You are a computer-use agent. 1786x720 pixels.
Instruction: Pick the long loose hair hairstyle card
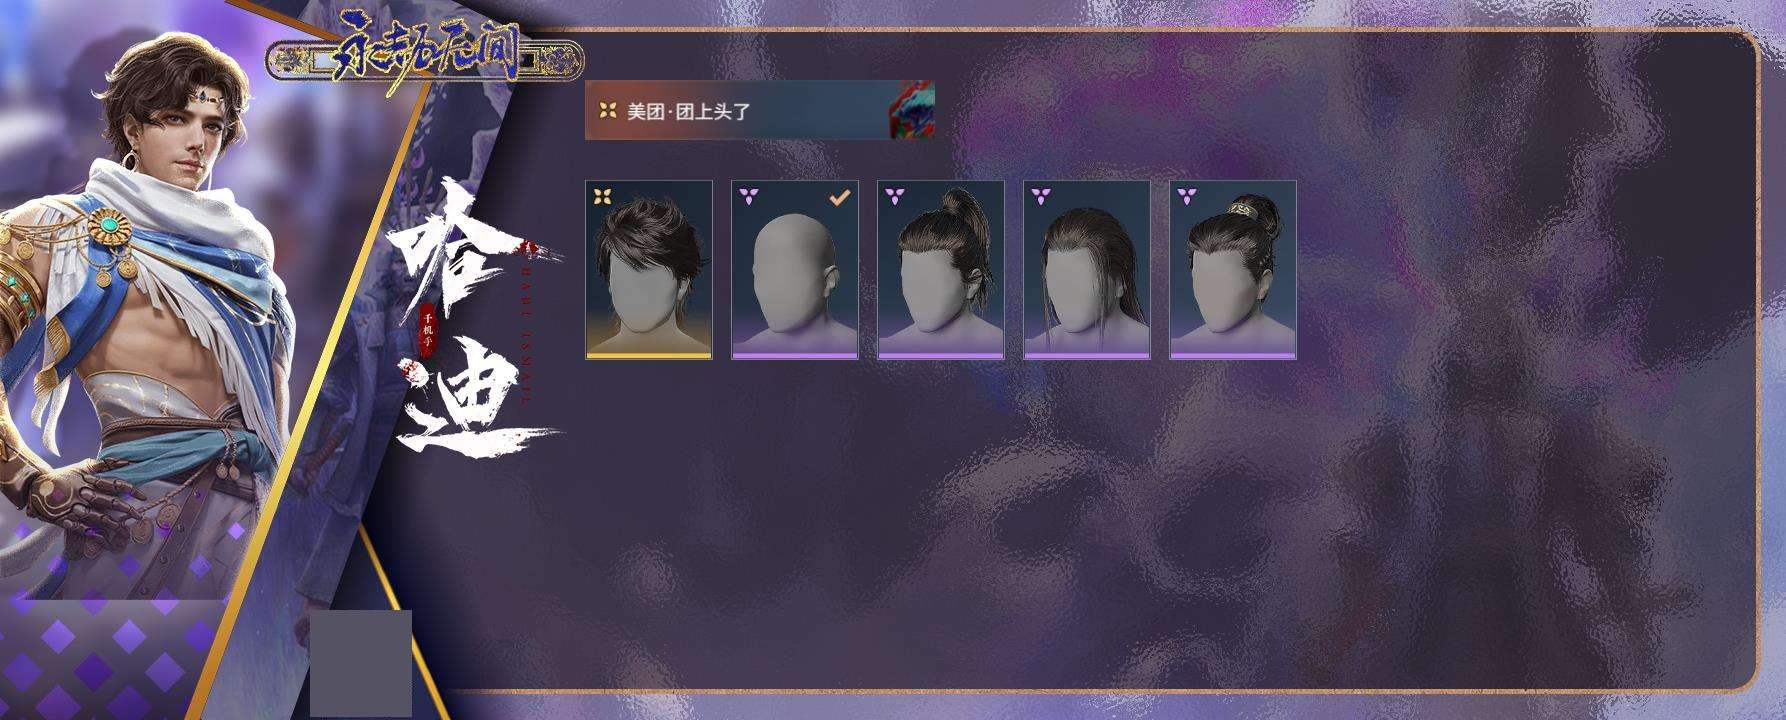tap(1087, 270)
